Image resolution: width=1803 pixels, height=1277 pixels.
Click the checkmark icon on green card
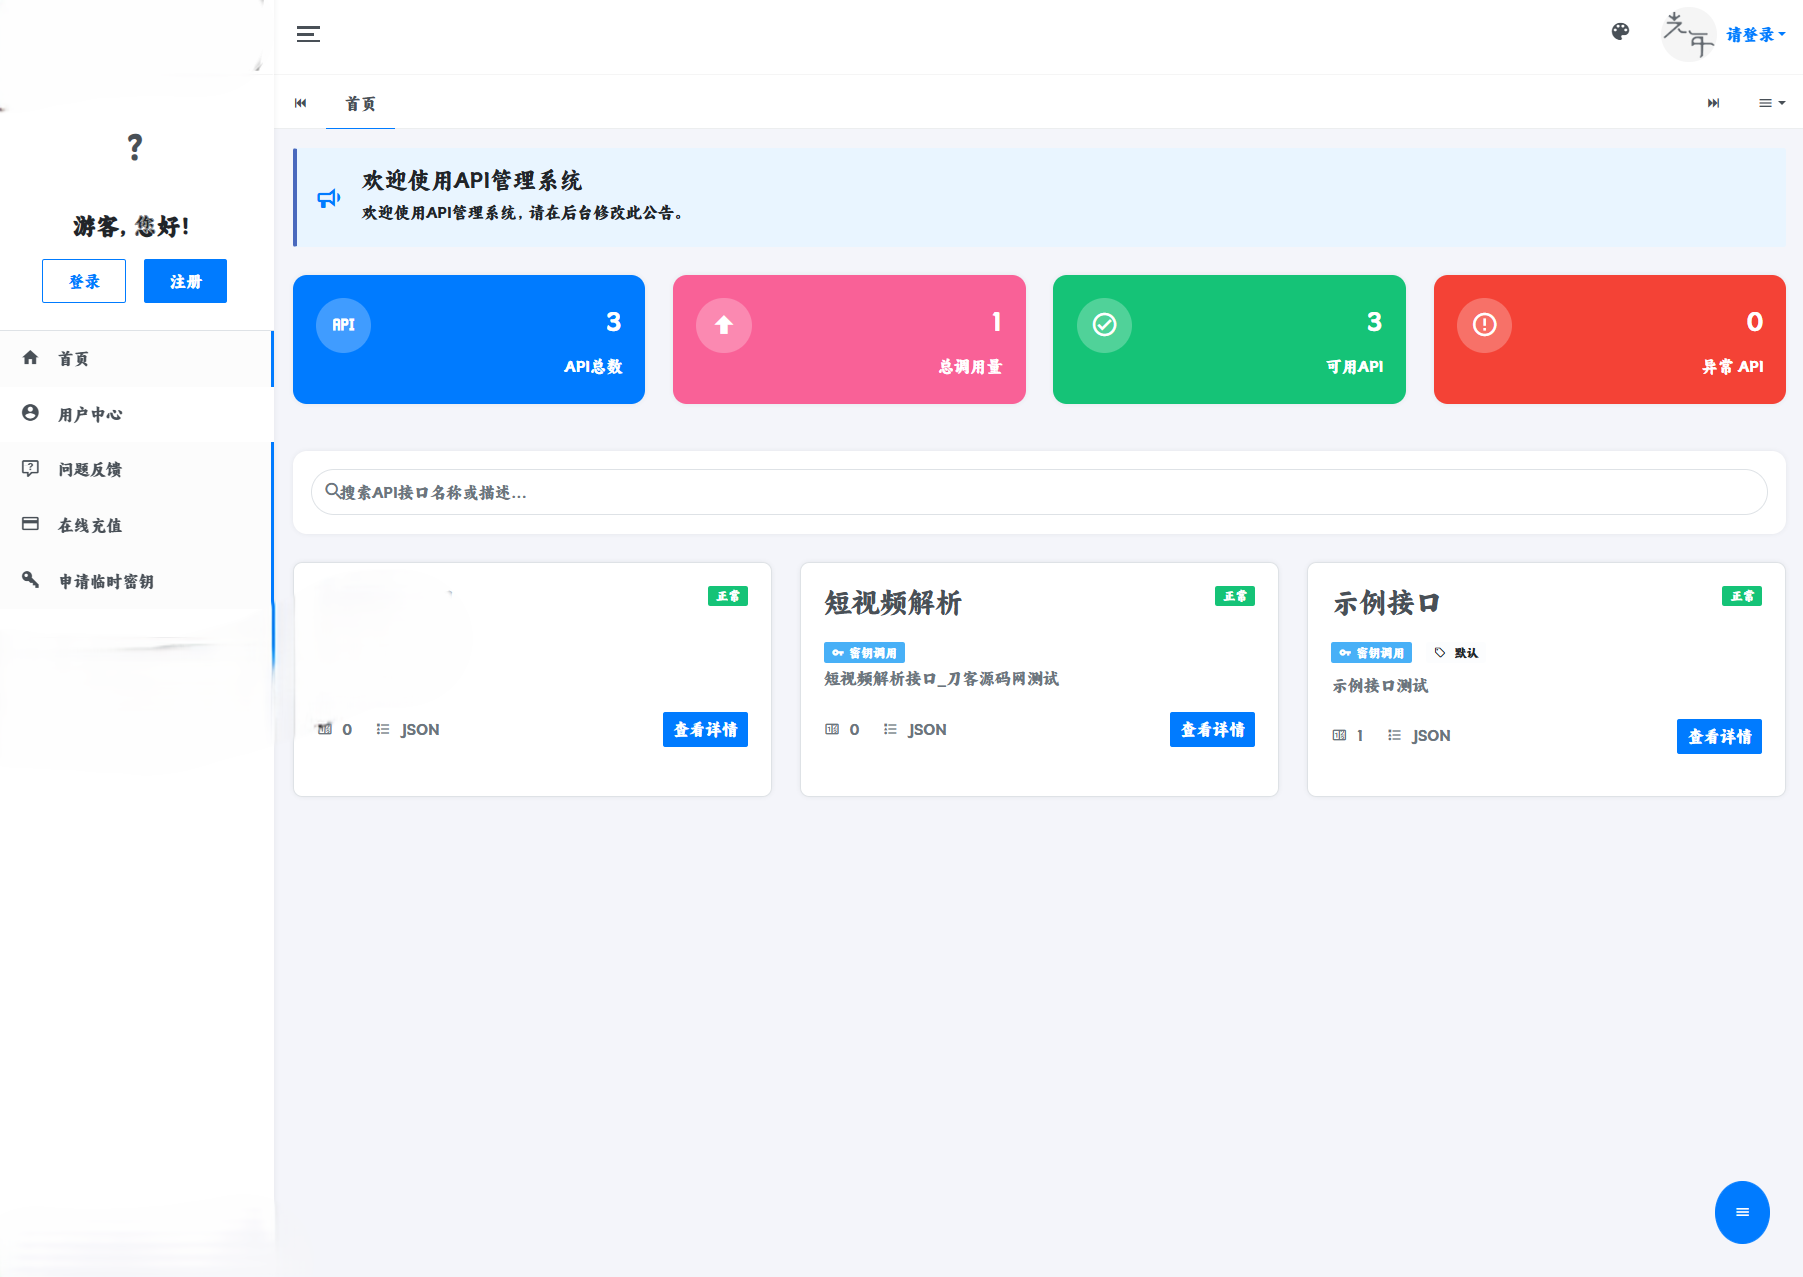pos(1104,325)
